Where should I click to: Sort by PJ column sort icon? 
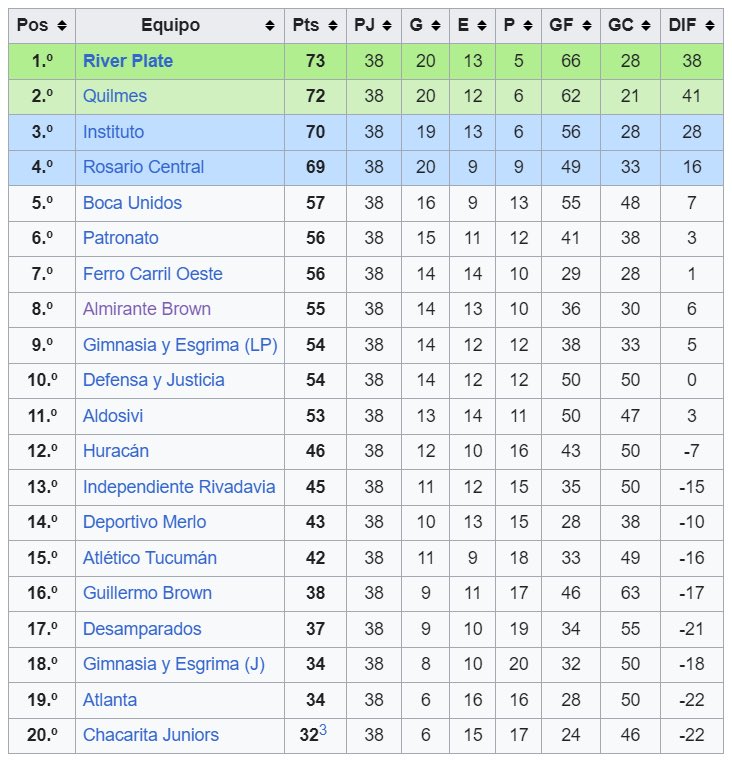387,26
